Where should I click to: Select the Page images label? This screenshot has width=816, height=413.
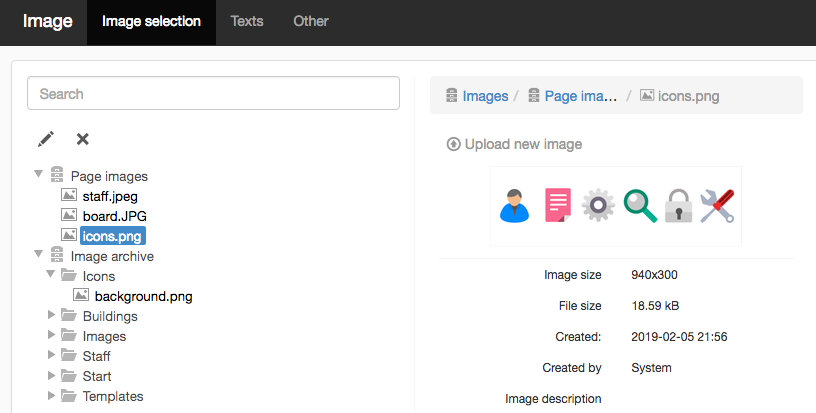(x=109, y=176)
